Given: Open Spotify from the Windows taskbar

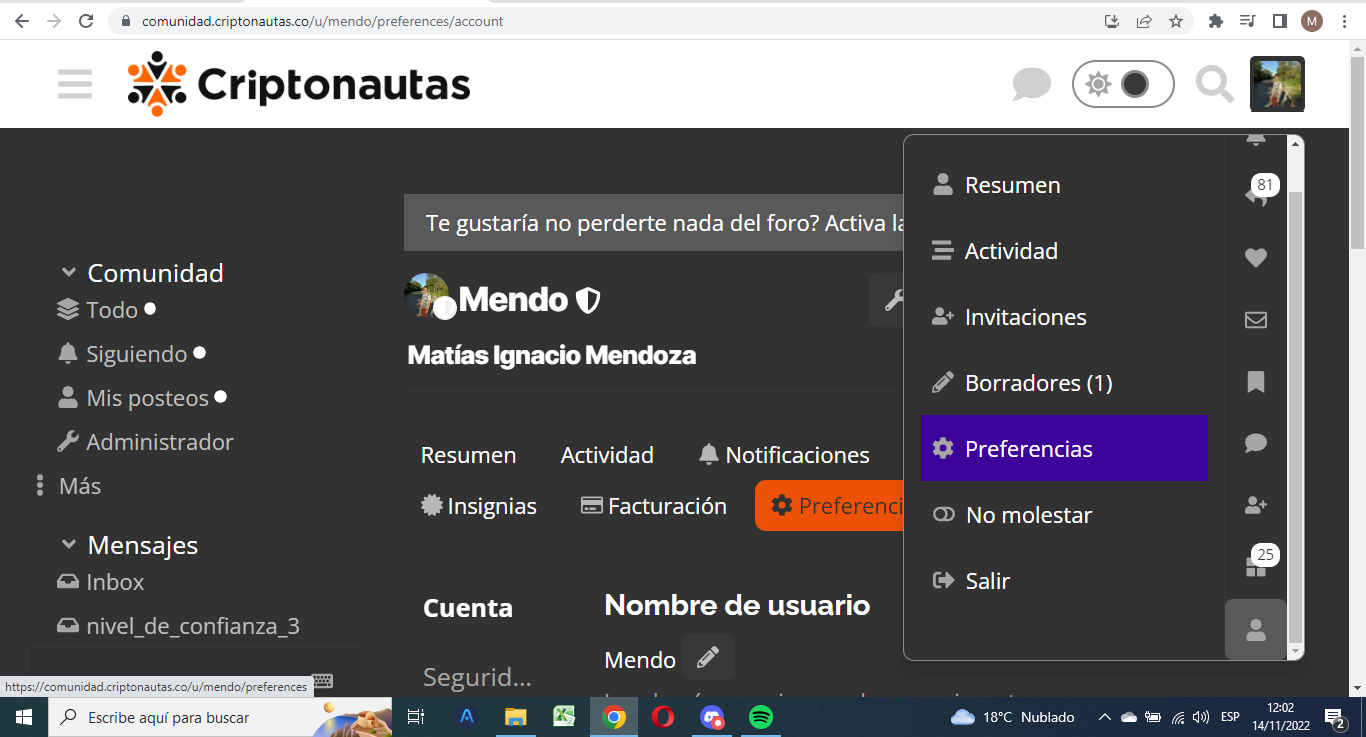Looking at the screenshot, I should pyautogui.click(x=761, y=717).
